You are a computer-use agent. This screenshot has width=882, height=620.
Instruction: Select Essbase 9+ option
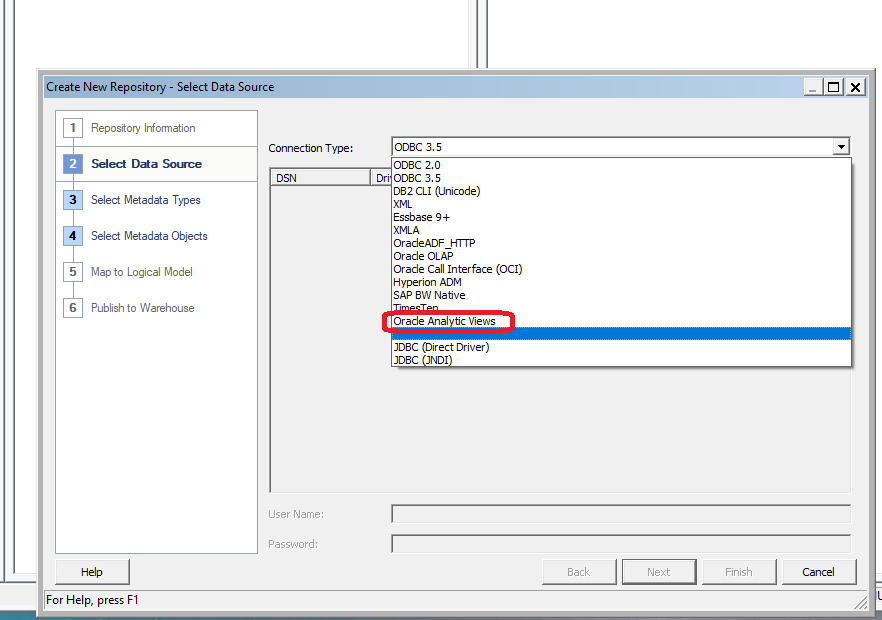pos(621,217)
